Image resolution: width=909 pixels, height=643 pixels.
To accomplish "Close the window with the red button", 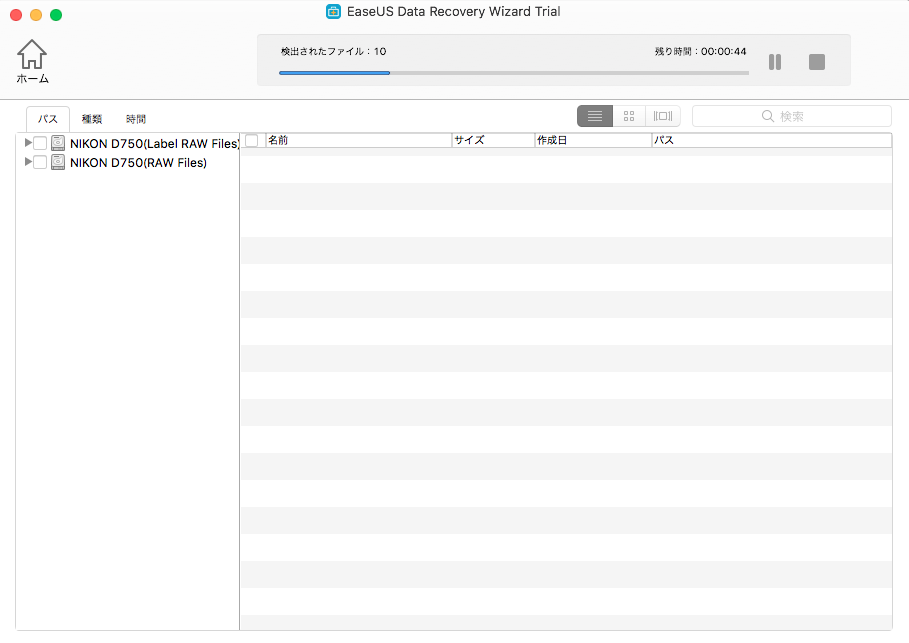I will point(16,15).
